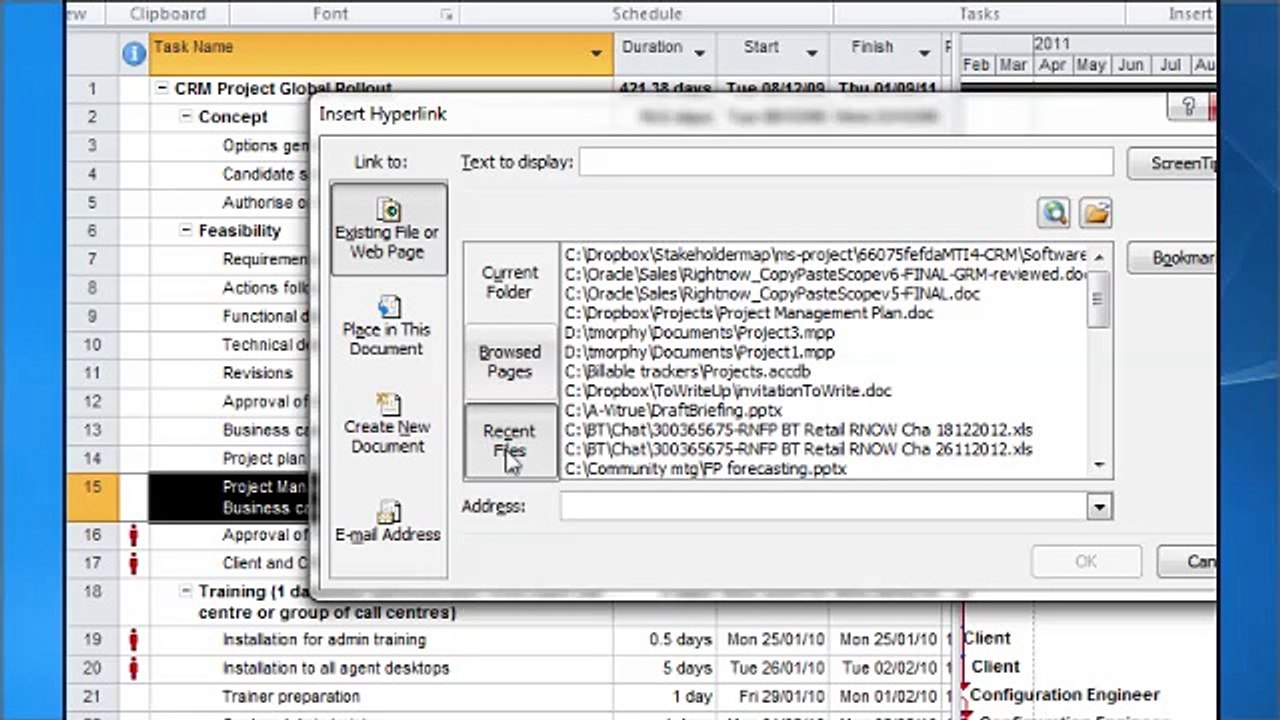Image resolution: width=1280 pixels, height=720 pixels.
Task: Click the Bookmark button
Action: [1173, 258]
